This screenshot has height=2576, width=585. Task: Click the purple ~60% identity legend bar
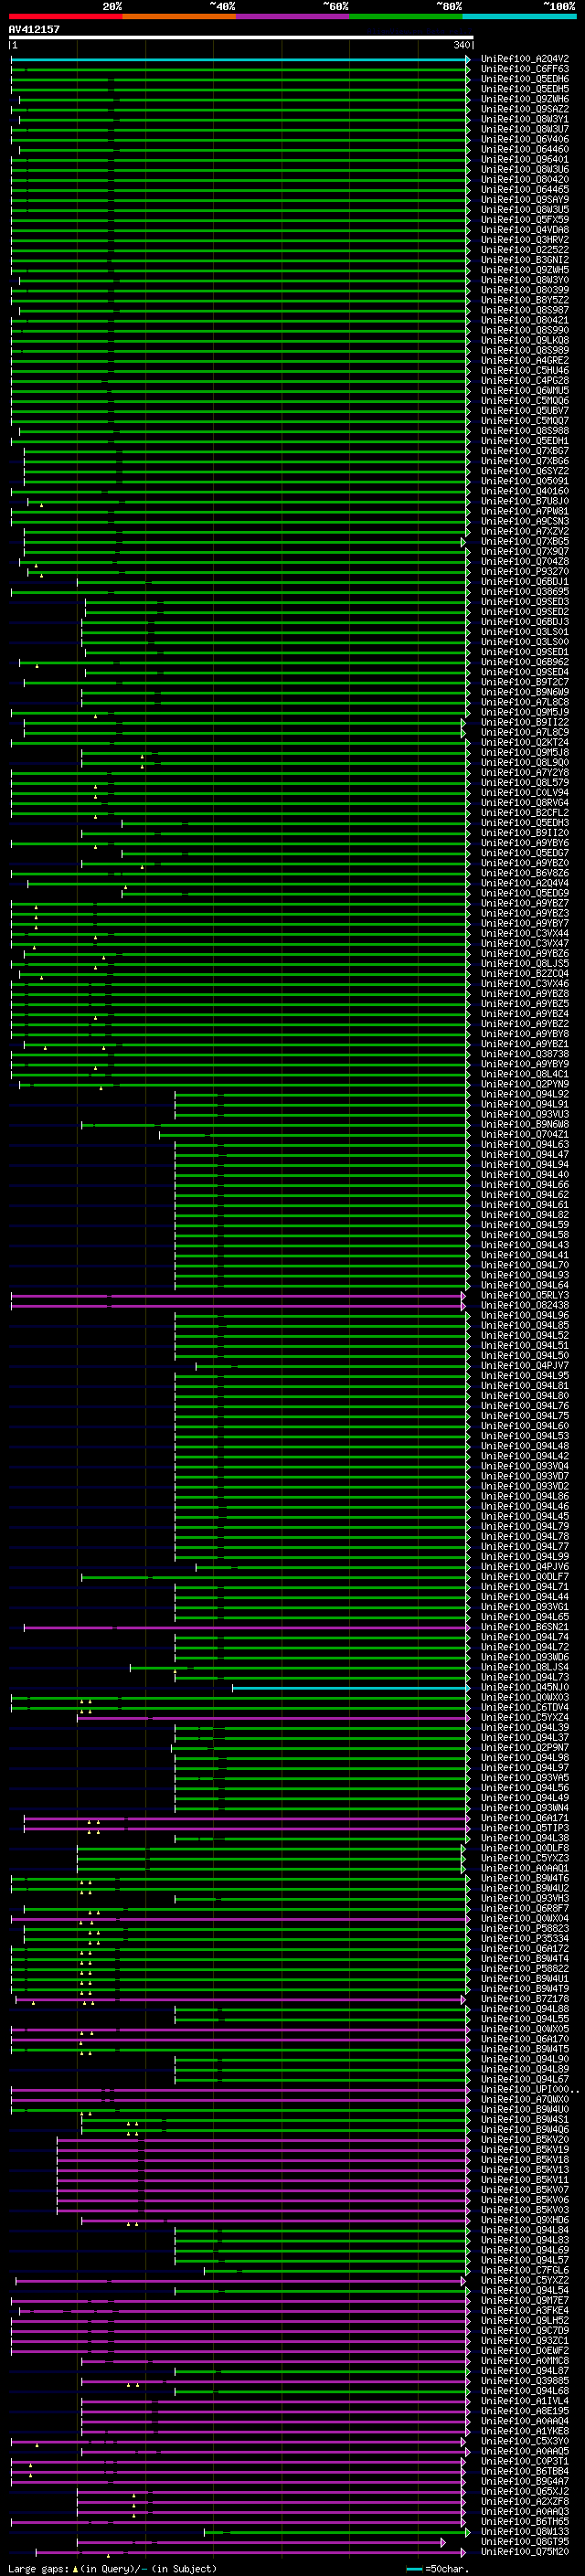[292, 17]
